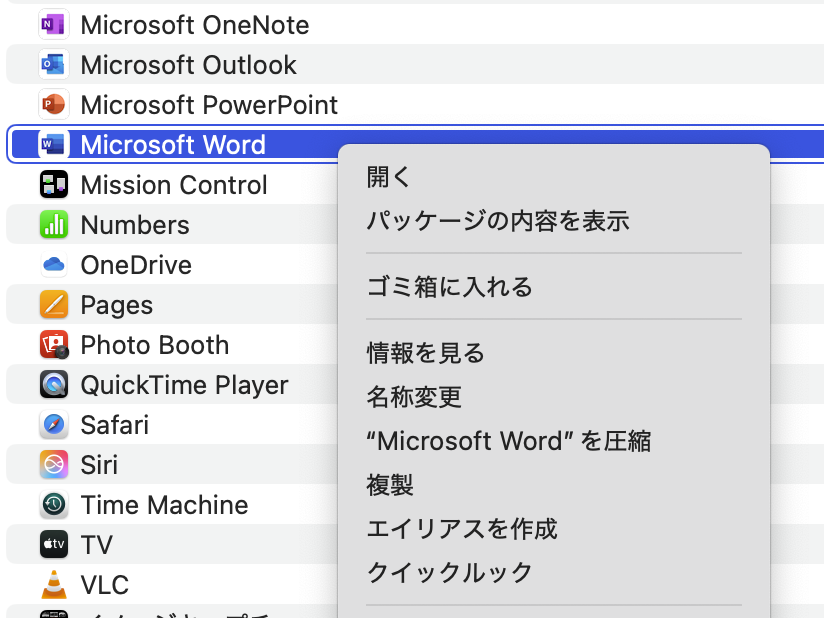Select the QuickTime Player list row
Screen dimensions: 824x618
pyautogui.click(x=184, y=385)
